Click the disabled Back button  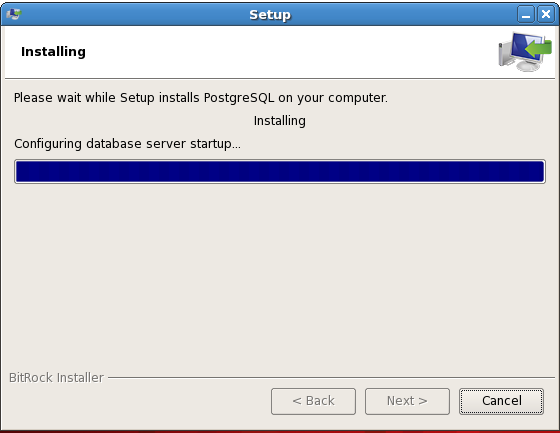pyautogui.click(x=313, y=401)
